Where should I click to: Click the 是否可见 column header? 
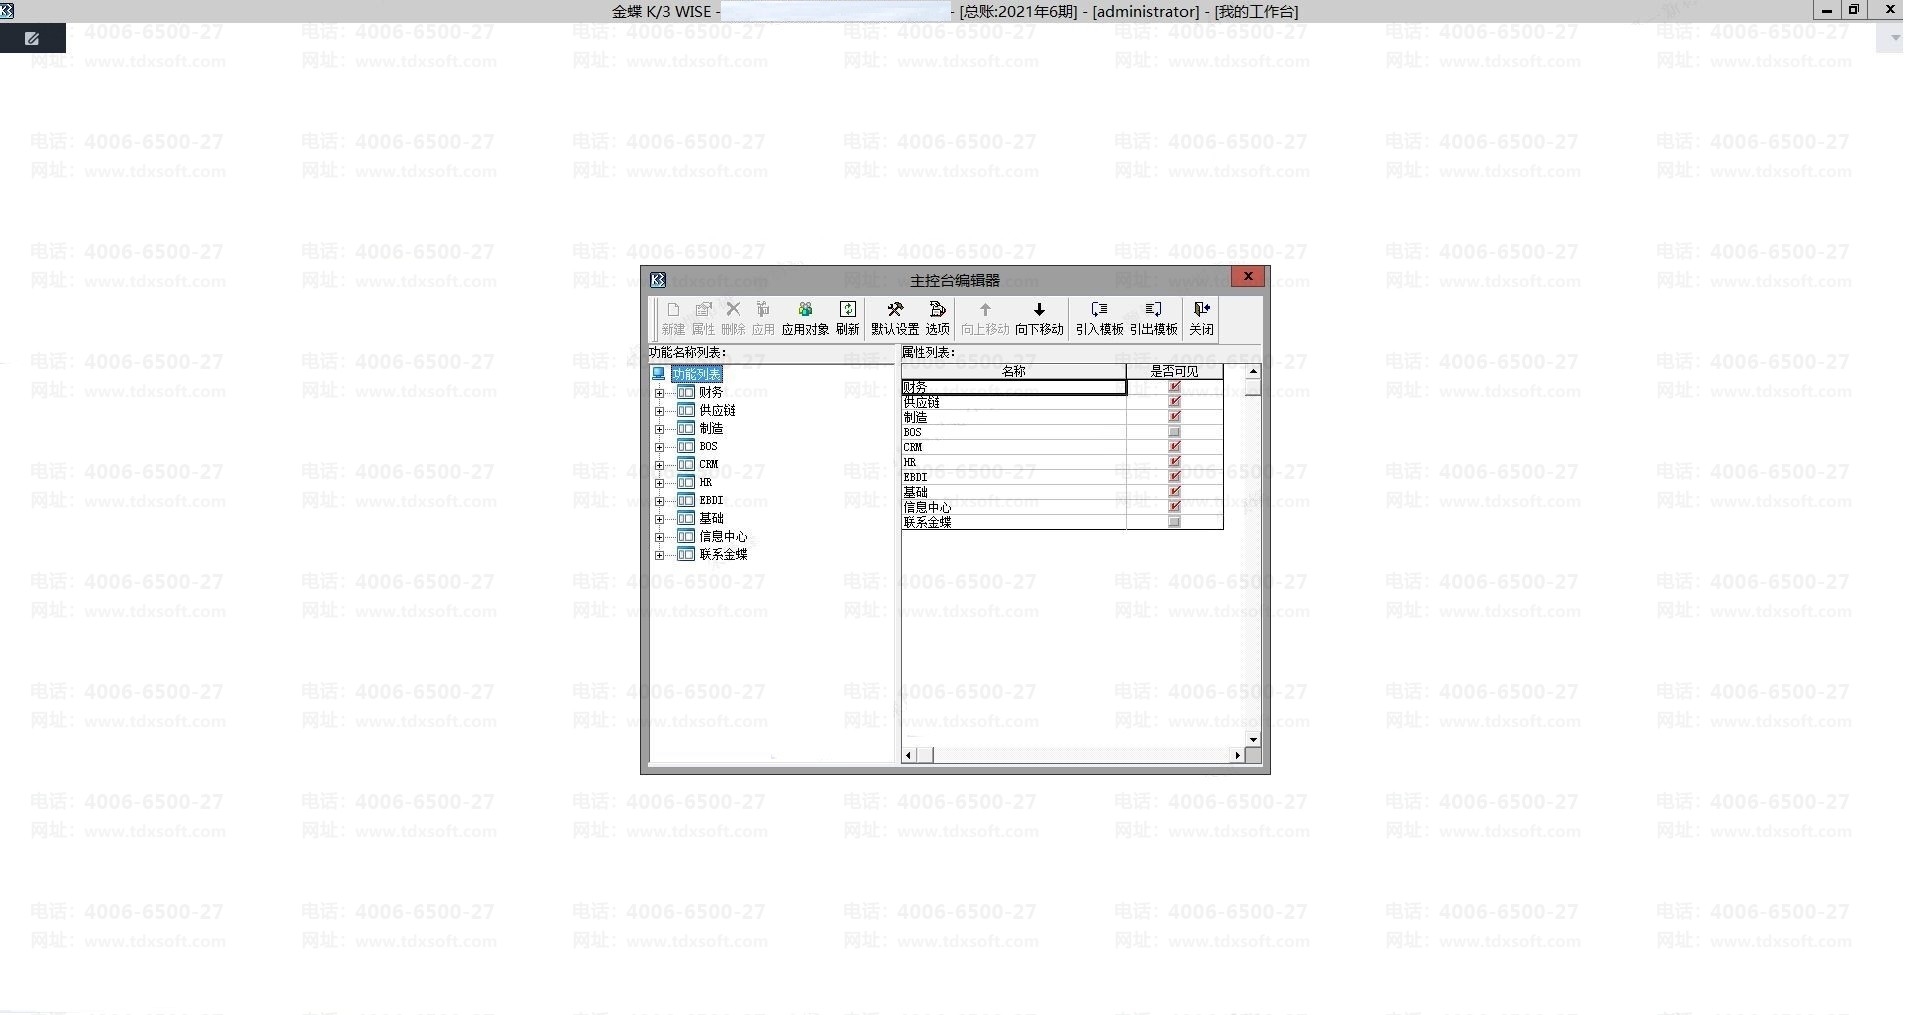click(1175, 371)
